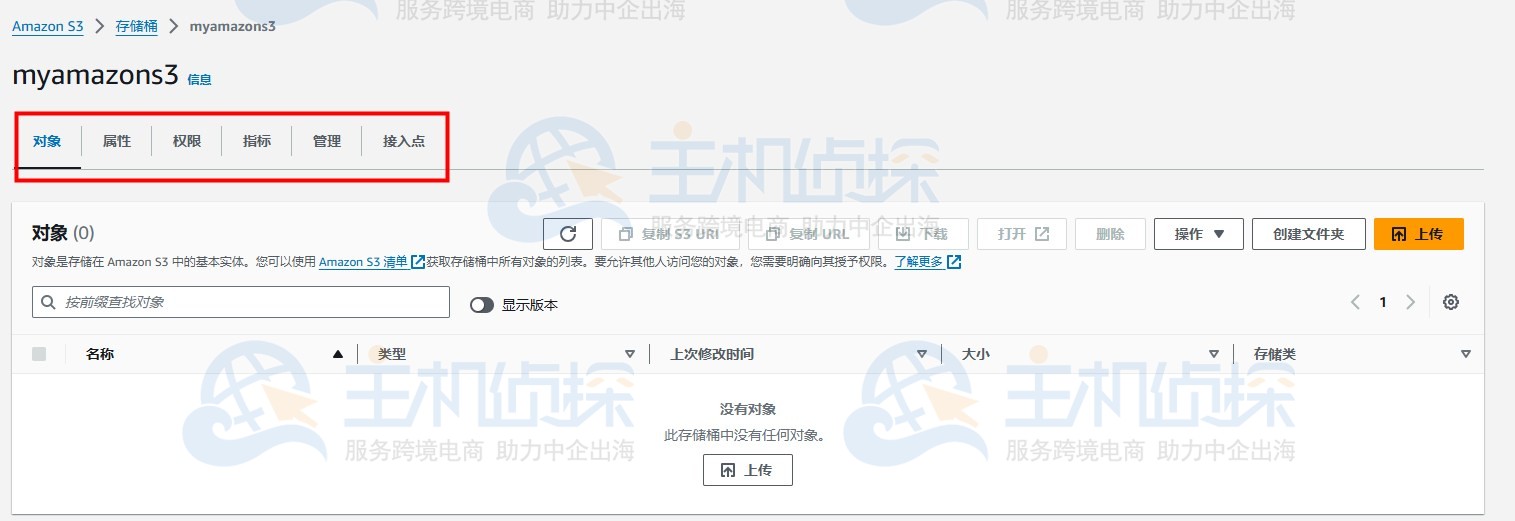Screen dimensions: 1515x521
Task: Click the 创建文件夹 button
Action: pyautogui.click(x=1309, y=234)
